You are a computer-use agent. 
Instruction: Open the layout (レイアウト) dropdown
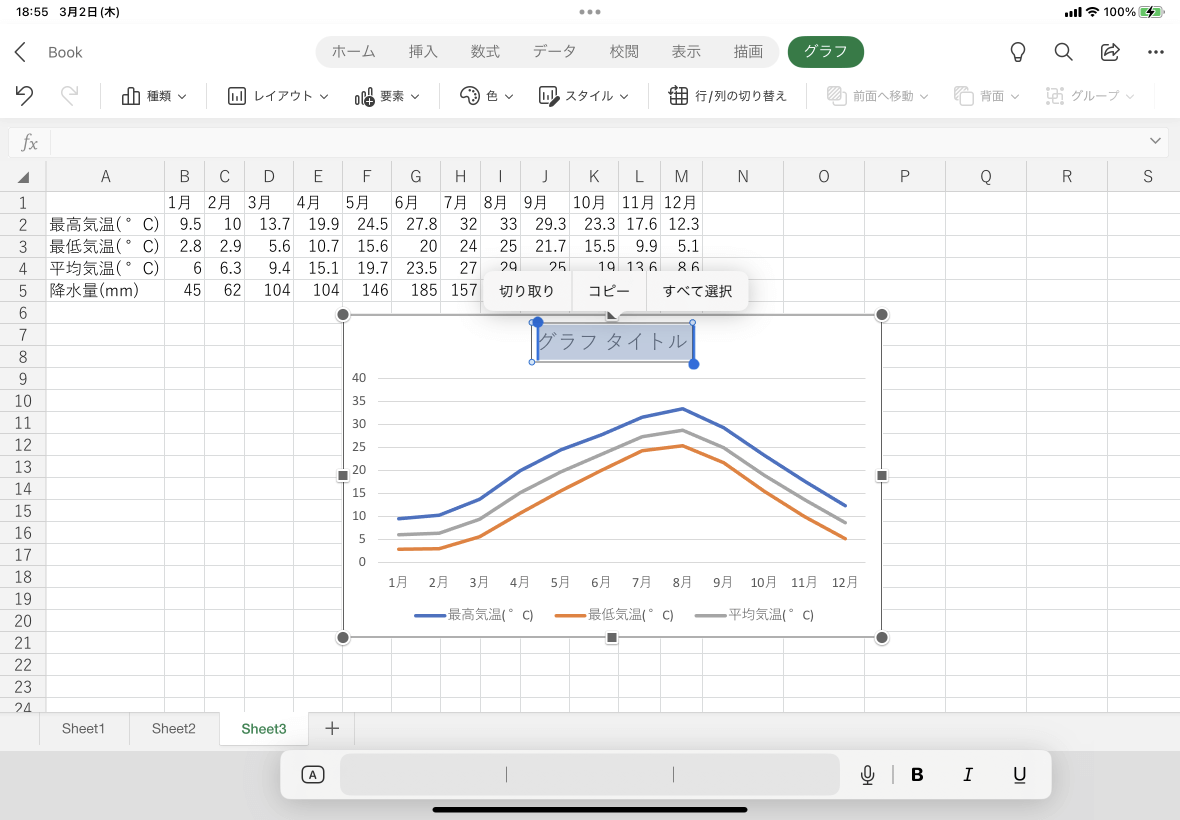click(278, 96)
